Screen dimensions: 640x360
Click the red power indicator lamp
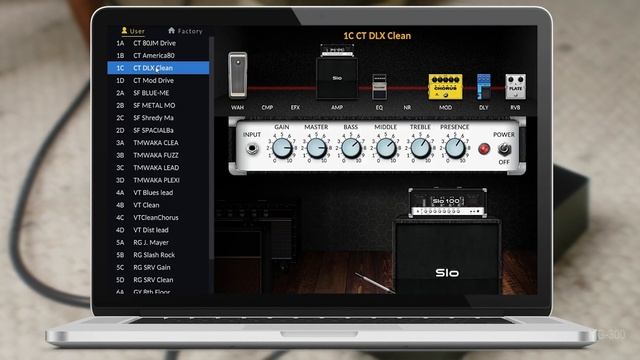[x=484, y=149]
